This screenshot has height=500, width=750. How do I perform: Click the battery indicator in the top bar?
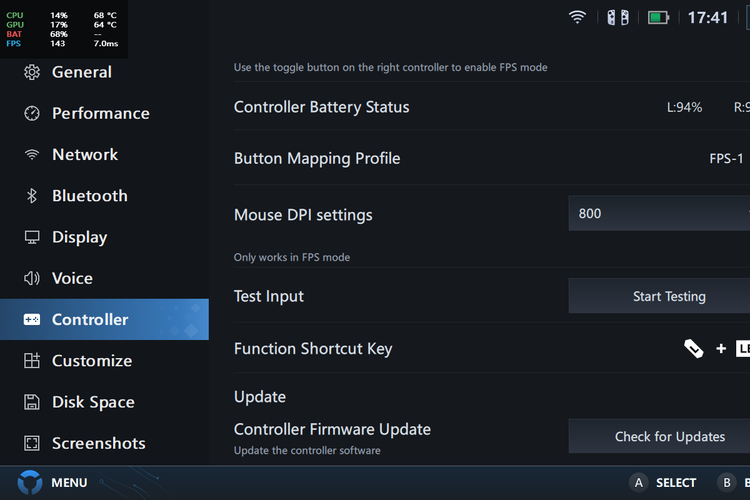658,17
